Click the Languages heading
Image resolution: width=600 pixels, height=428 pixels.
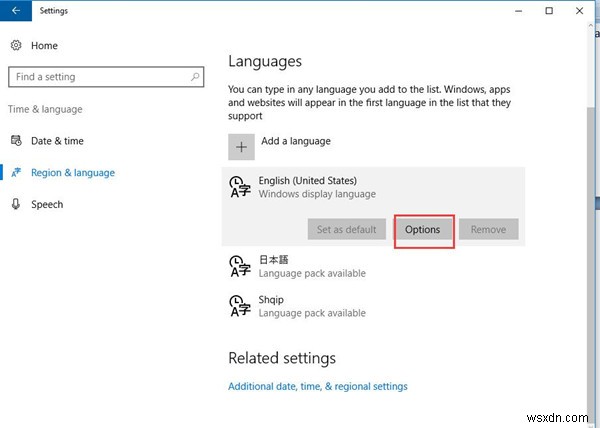[265, 62]
